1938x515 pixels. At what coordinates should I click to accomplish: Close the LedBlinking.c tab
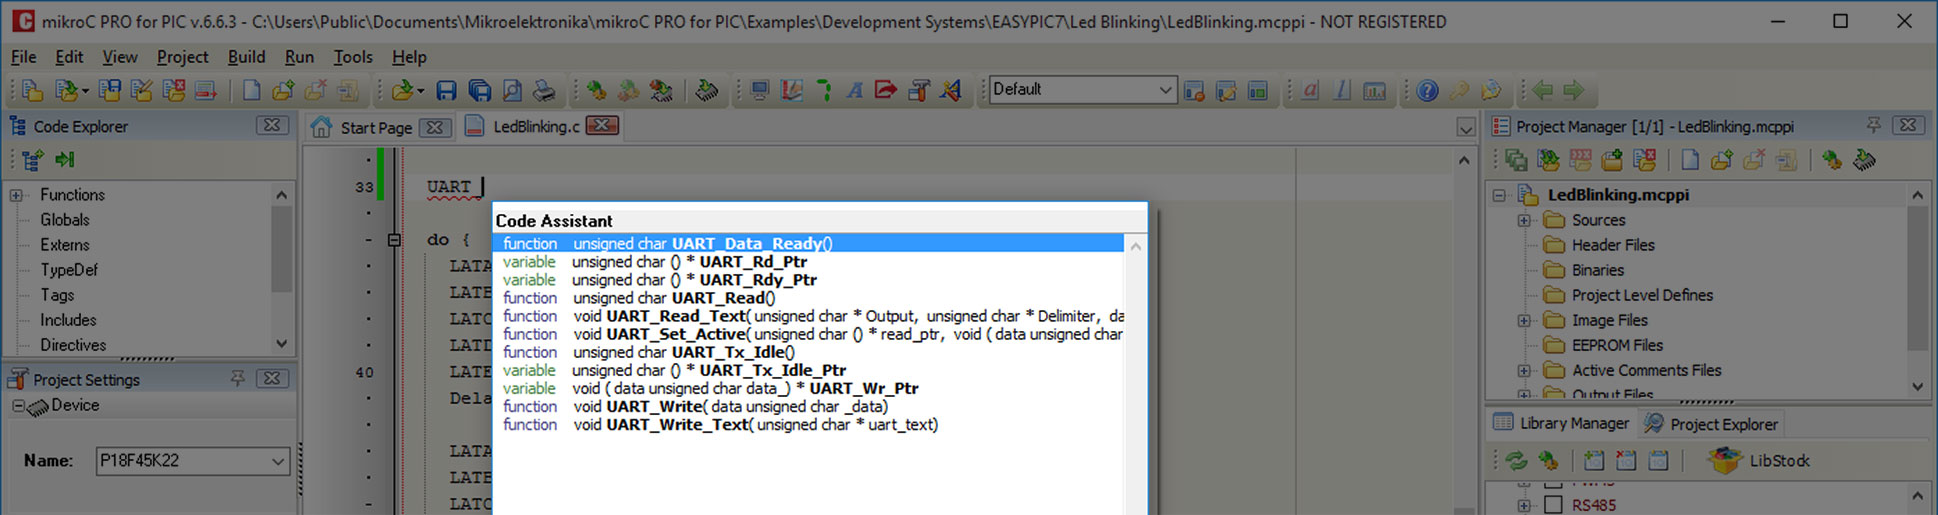point(602,126)
